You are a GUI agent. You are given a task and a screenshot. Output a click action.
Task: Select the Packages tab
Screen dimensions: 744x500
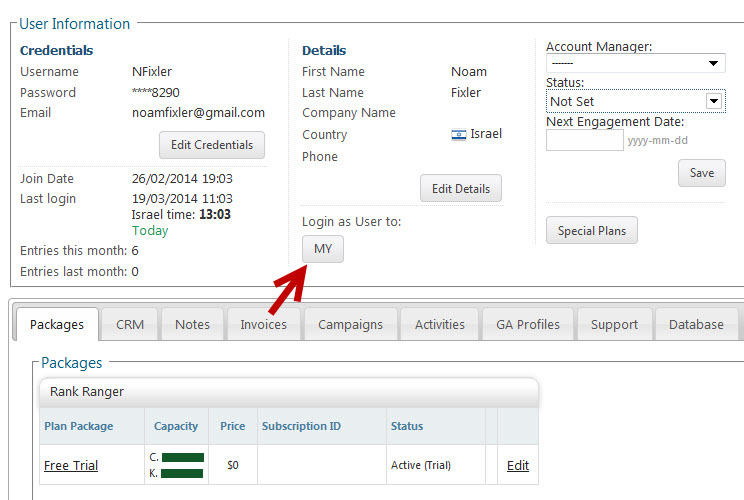[x=57, y=324]
